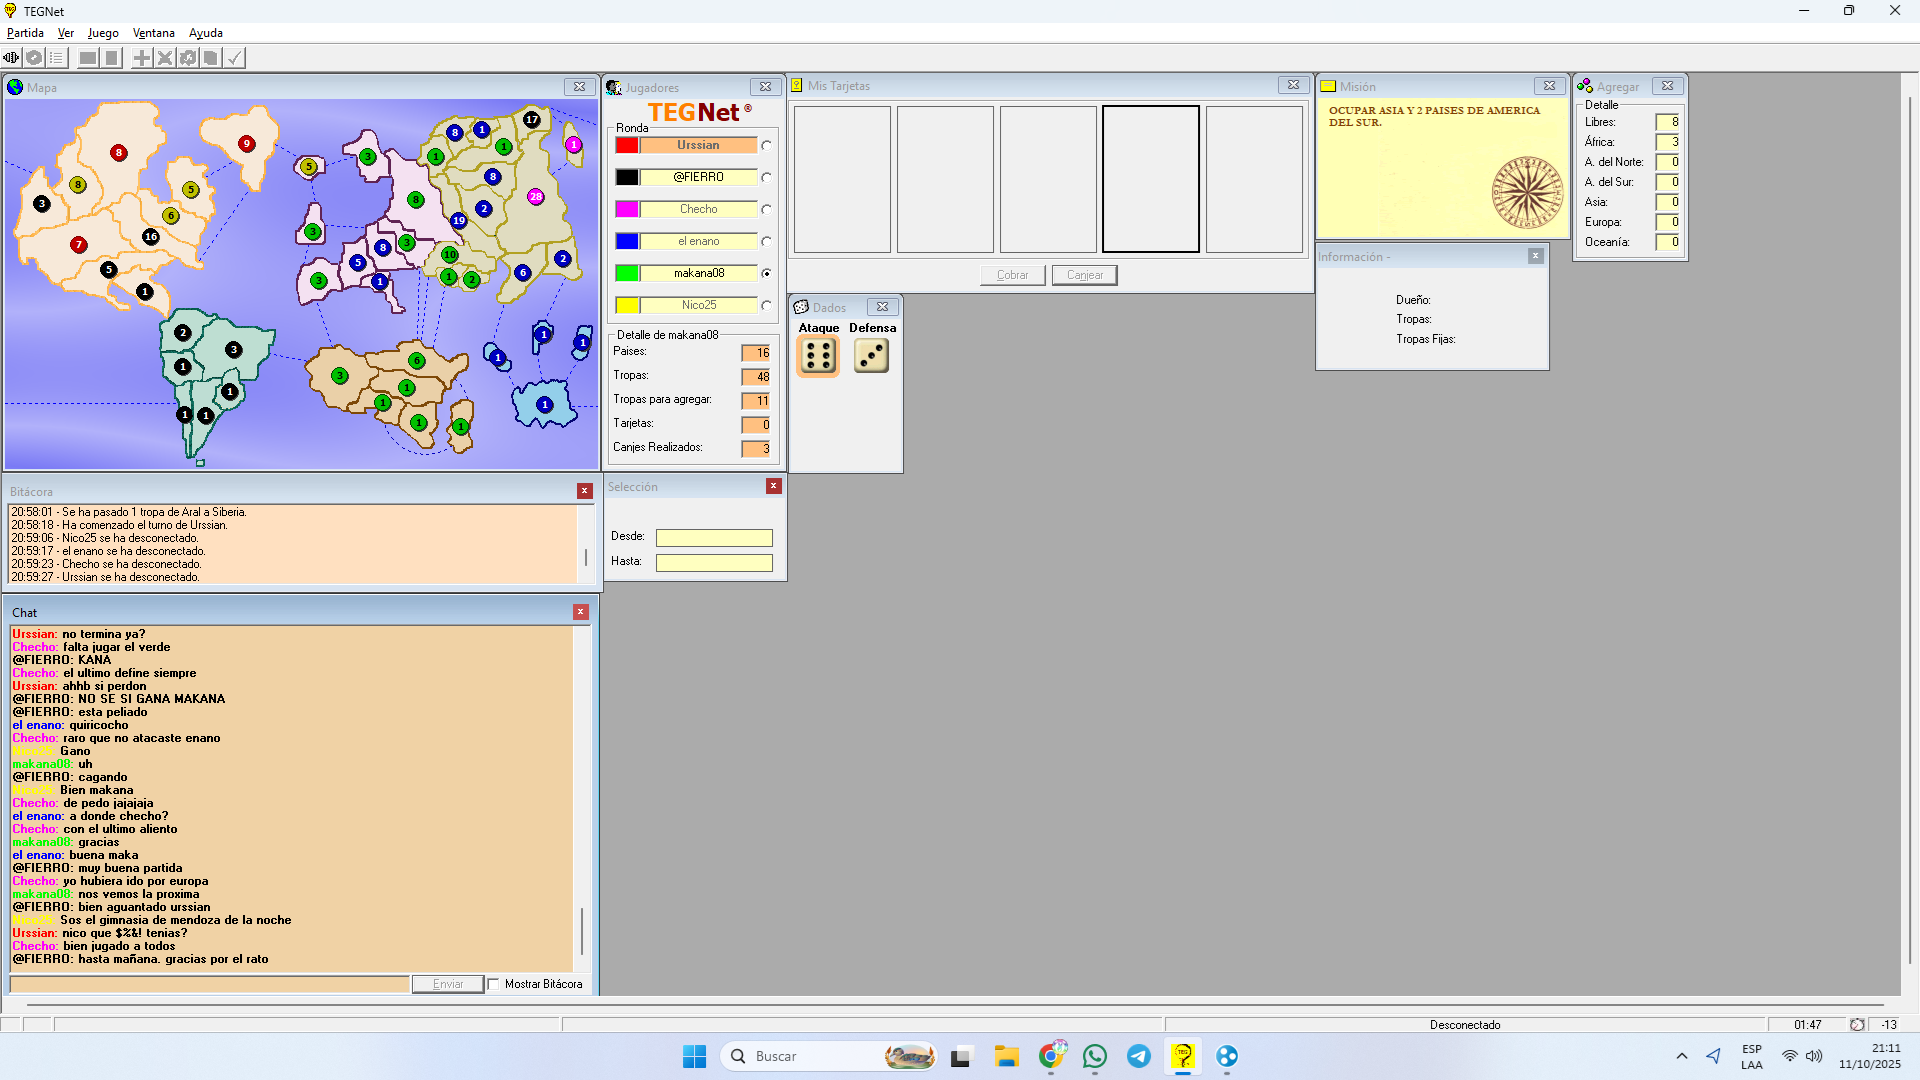Open the Partida menu

tap(25, 33)
